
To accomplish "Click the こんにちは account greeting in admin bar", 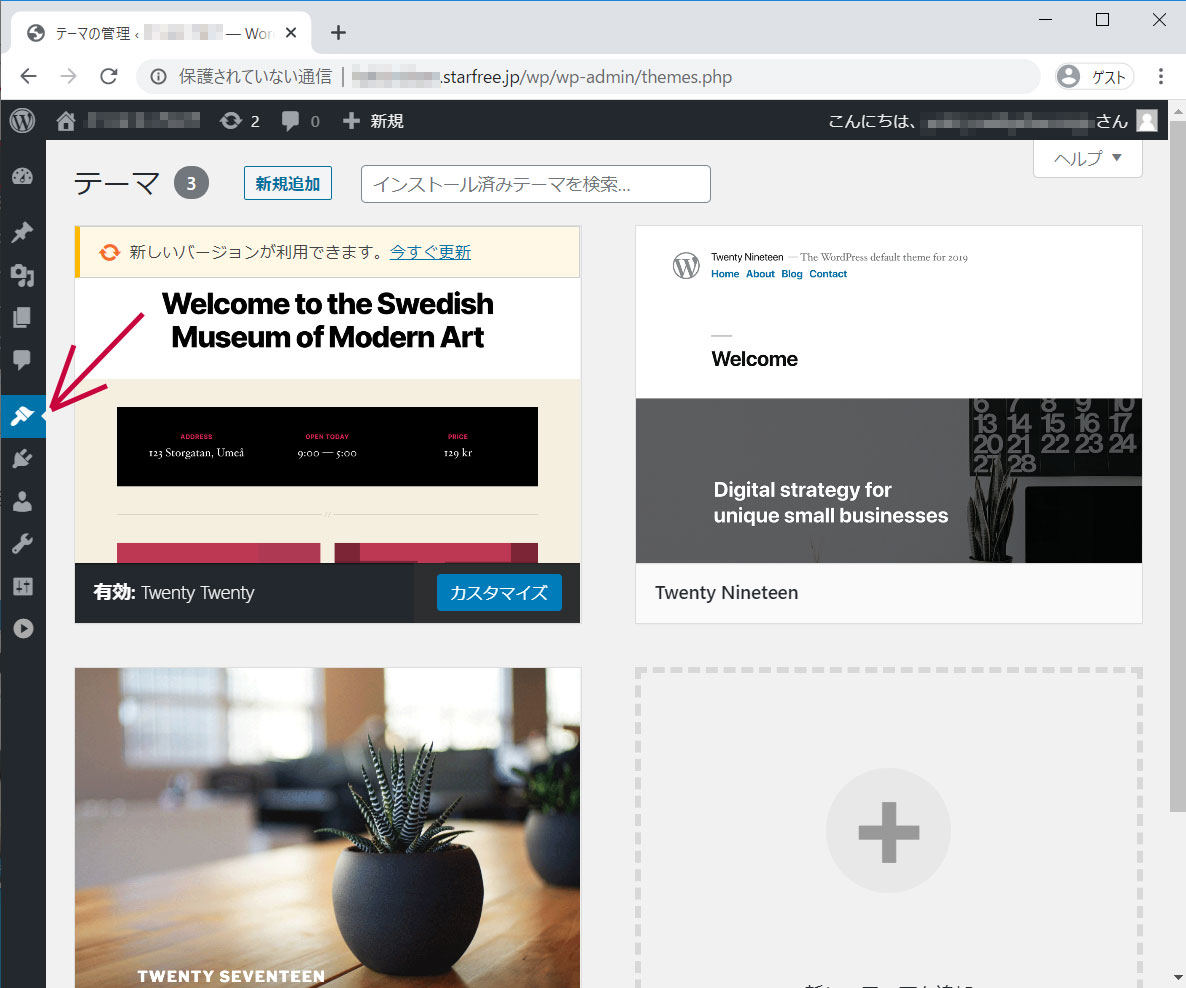I will tap(978, 121).
